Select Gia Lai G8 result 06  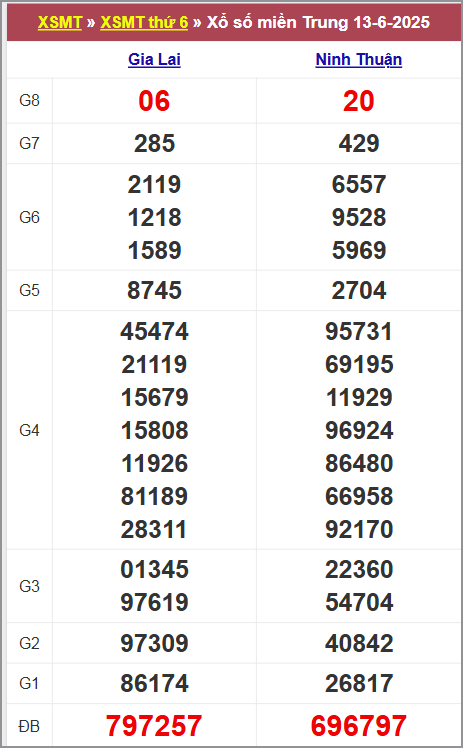(154, 101)
